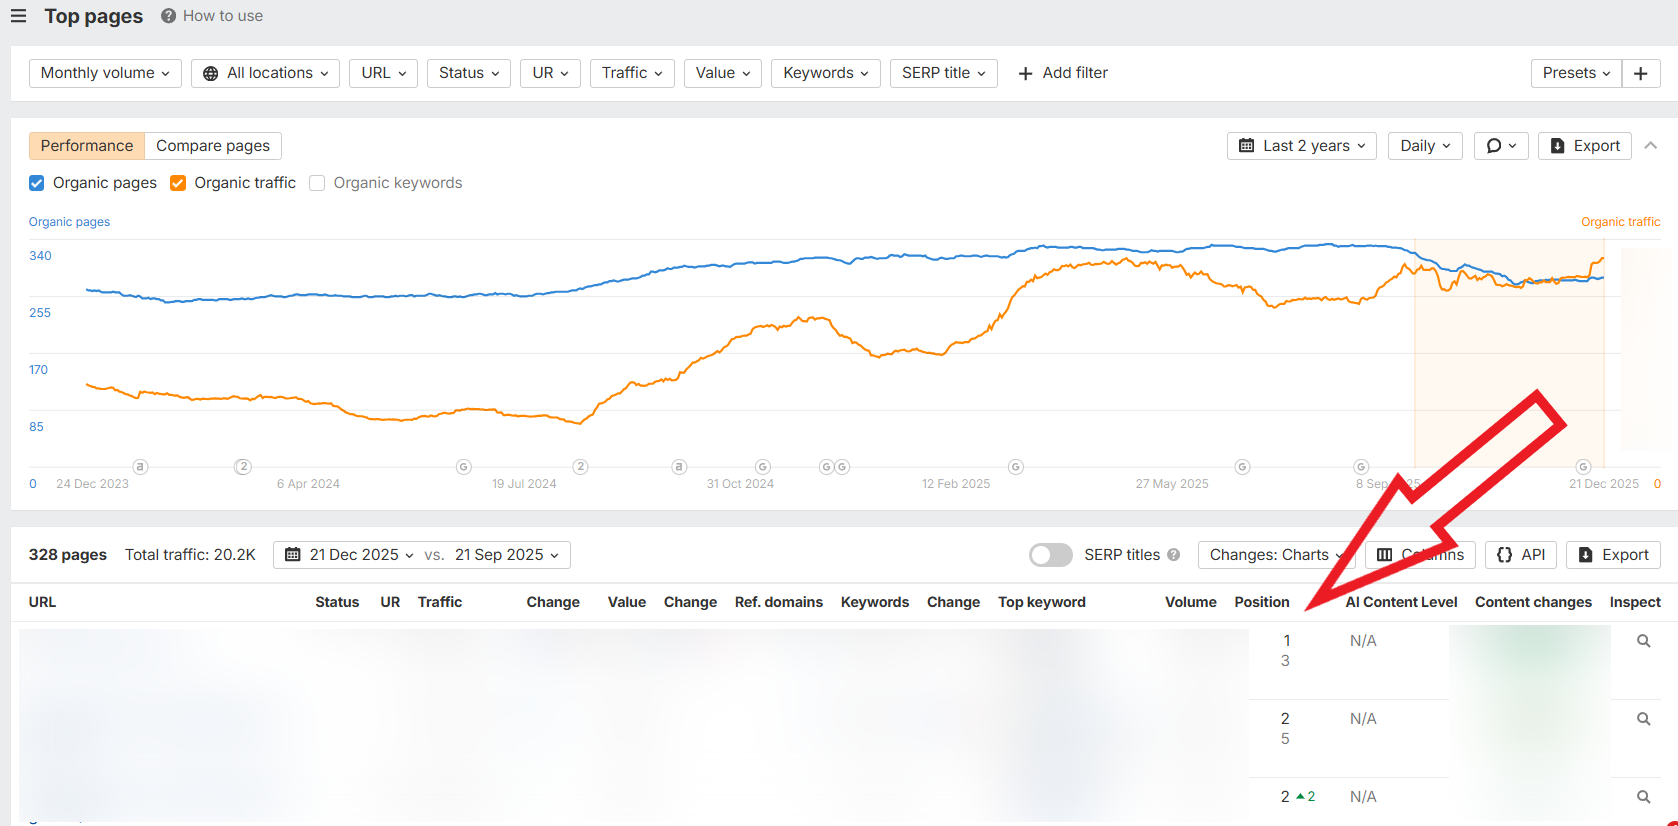Open the Status filter dropdown
The height and width of the screenshot is (826, 1678).
(469, 73)
